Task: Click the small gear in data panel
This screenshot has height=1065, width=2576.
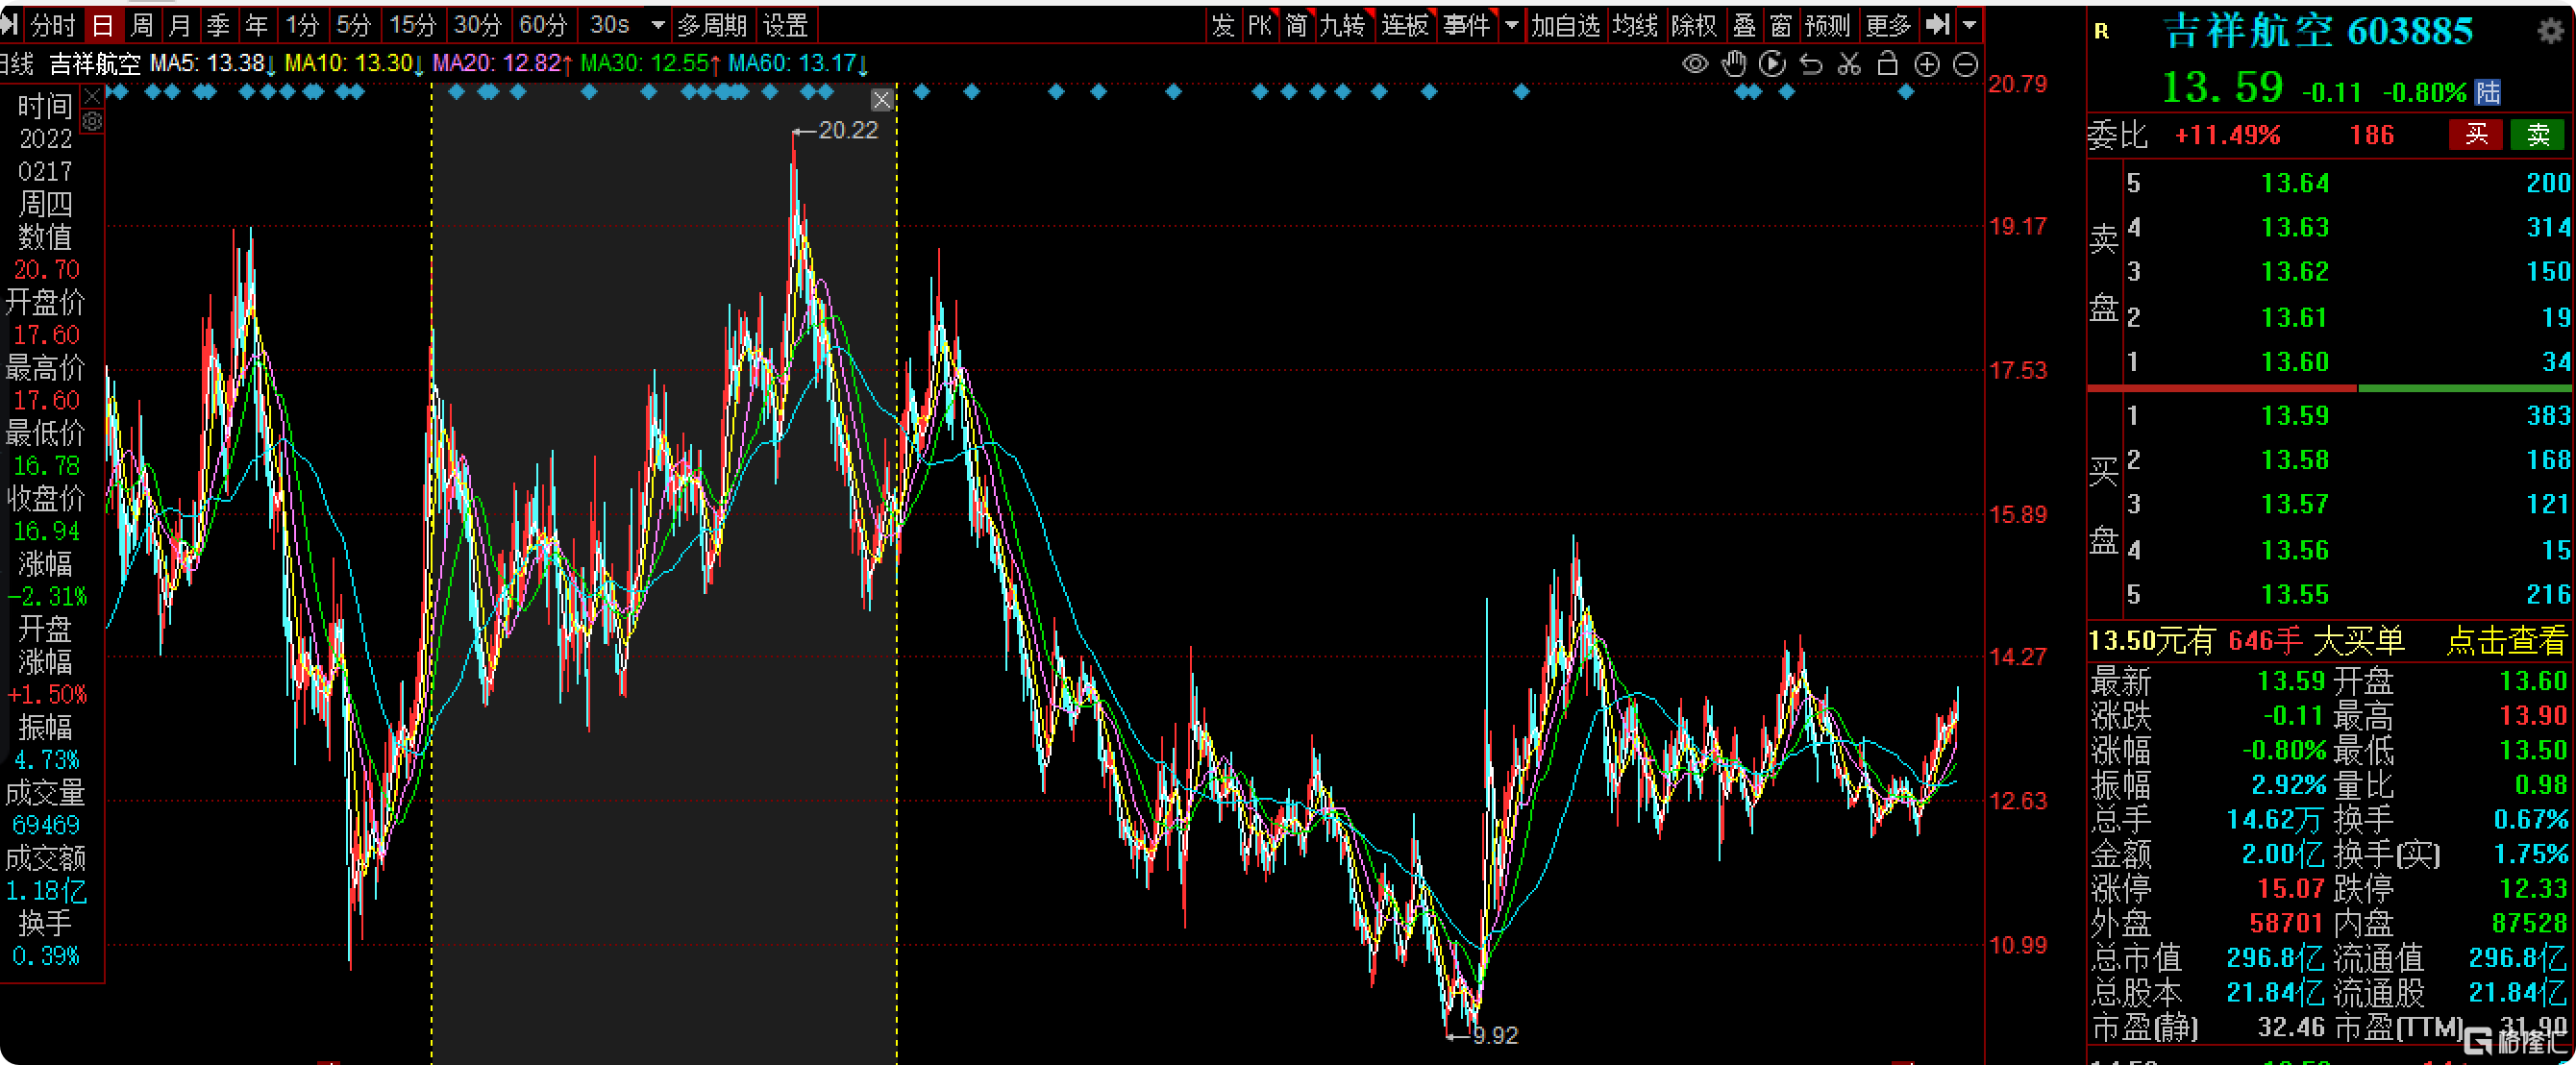Action: point(92,122)
